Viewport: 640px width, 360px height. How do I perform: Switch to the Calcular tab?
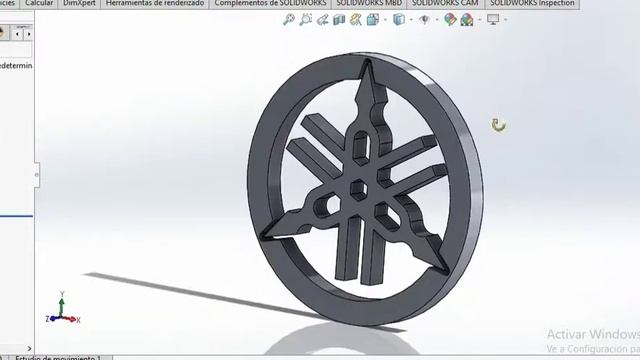pos(39,4)
